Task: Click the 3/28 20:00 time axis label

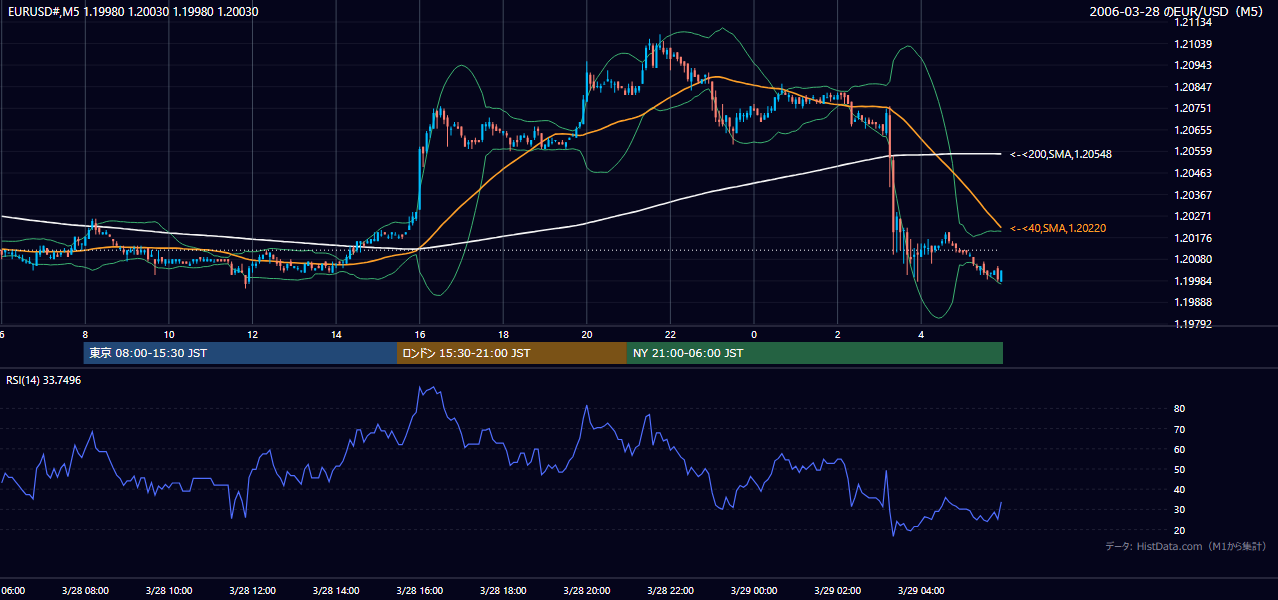Action: coord(586,590)
